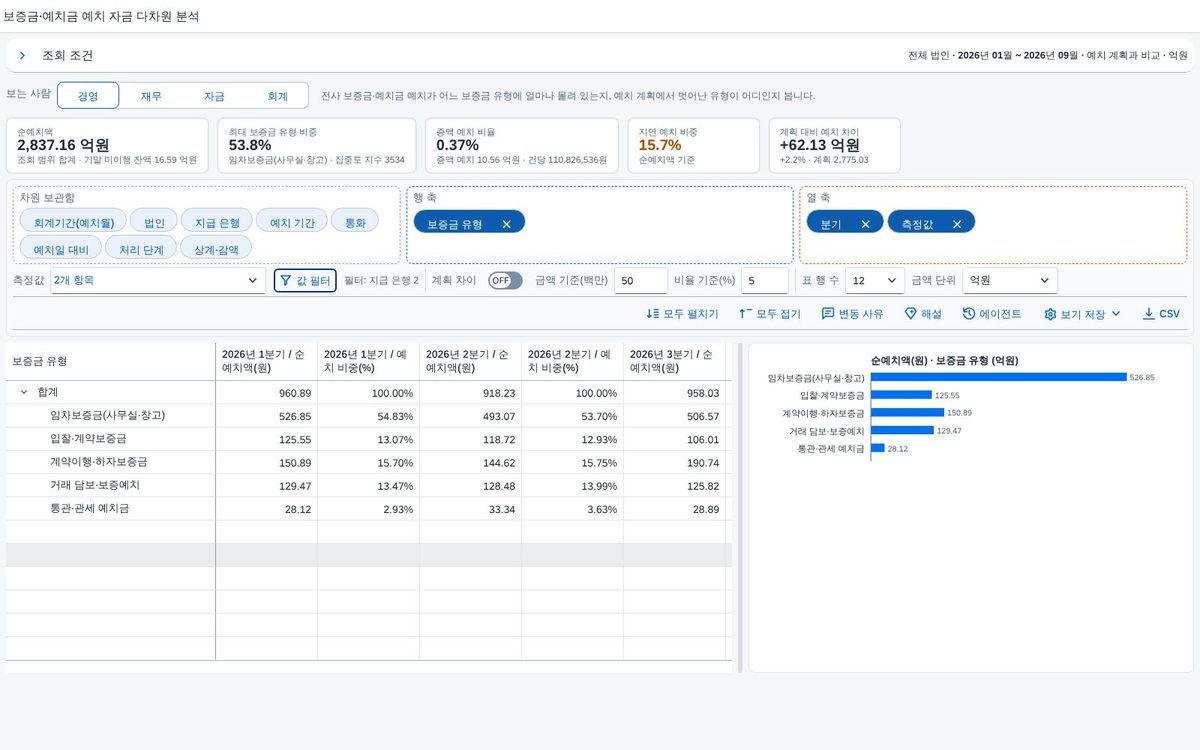Click 모두 펼치기 expand-all icon button
1200x750 pixels.
(x=682, y=314)
